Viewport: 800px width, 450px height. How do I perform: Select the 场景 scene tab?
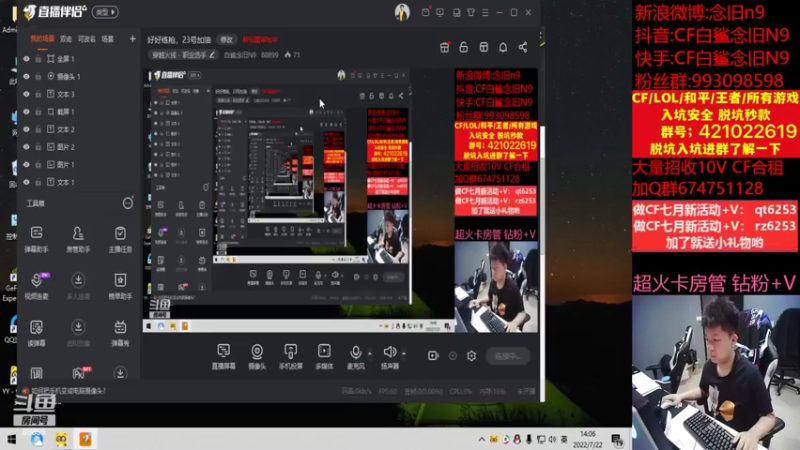[x=108, y=39]
